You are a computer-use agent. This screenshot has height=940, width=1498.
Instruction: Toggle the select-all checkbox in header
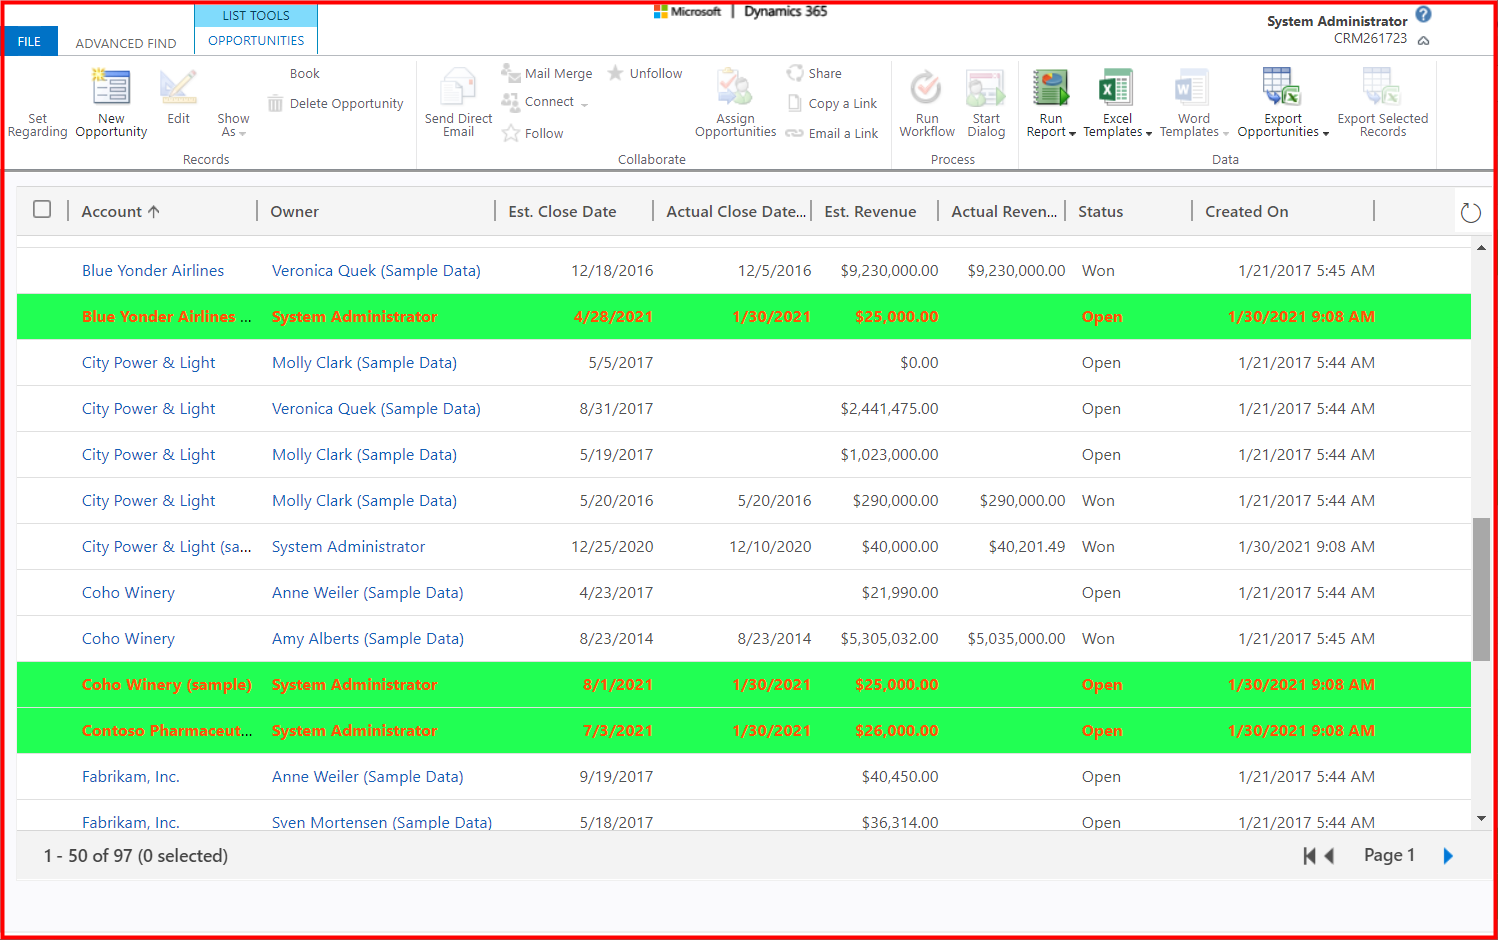(42, 209)
